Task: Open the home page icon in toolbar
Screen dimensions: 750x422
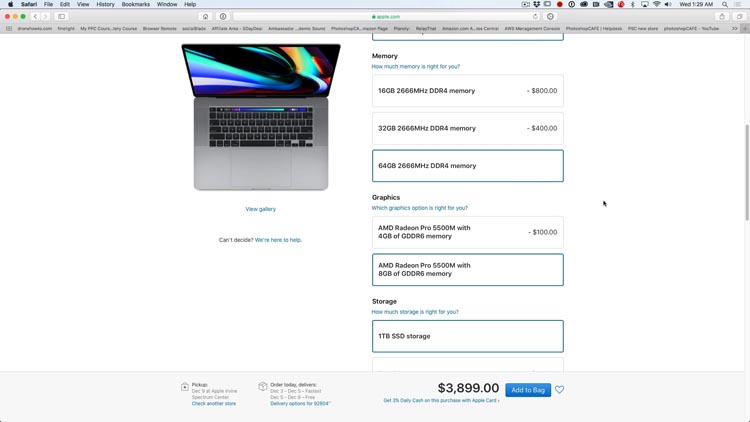Action: (x=205, y=16)
